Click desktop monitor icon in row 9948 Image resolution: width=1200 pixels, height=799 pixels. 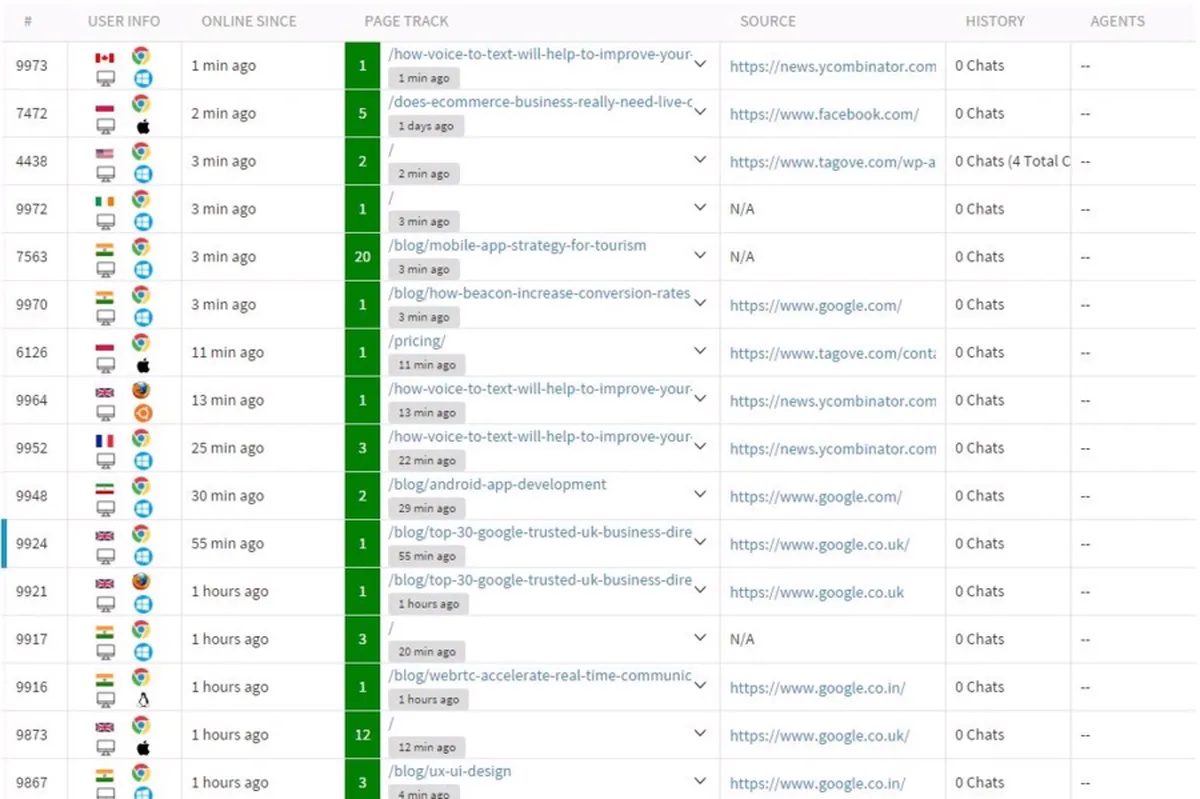point(105,509)
